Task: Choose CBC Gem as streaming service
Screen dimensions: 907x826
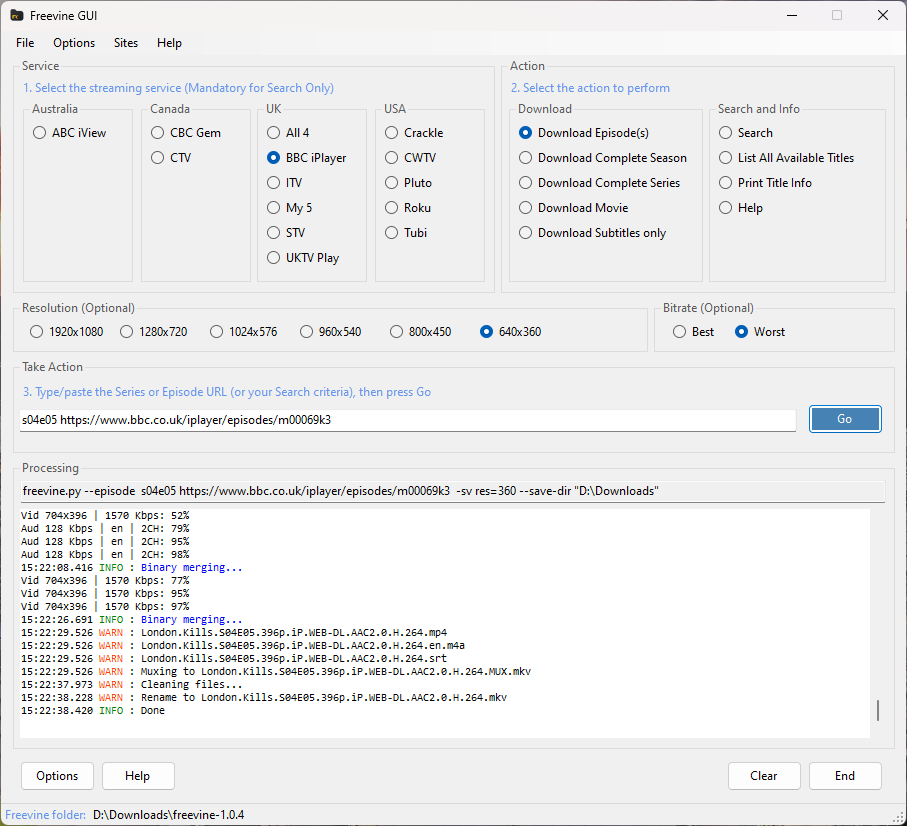Action: [158, 133]
